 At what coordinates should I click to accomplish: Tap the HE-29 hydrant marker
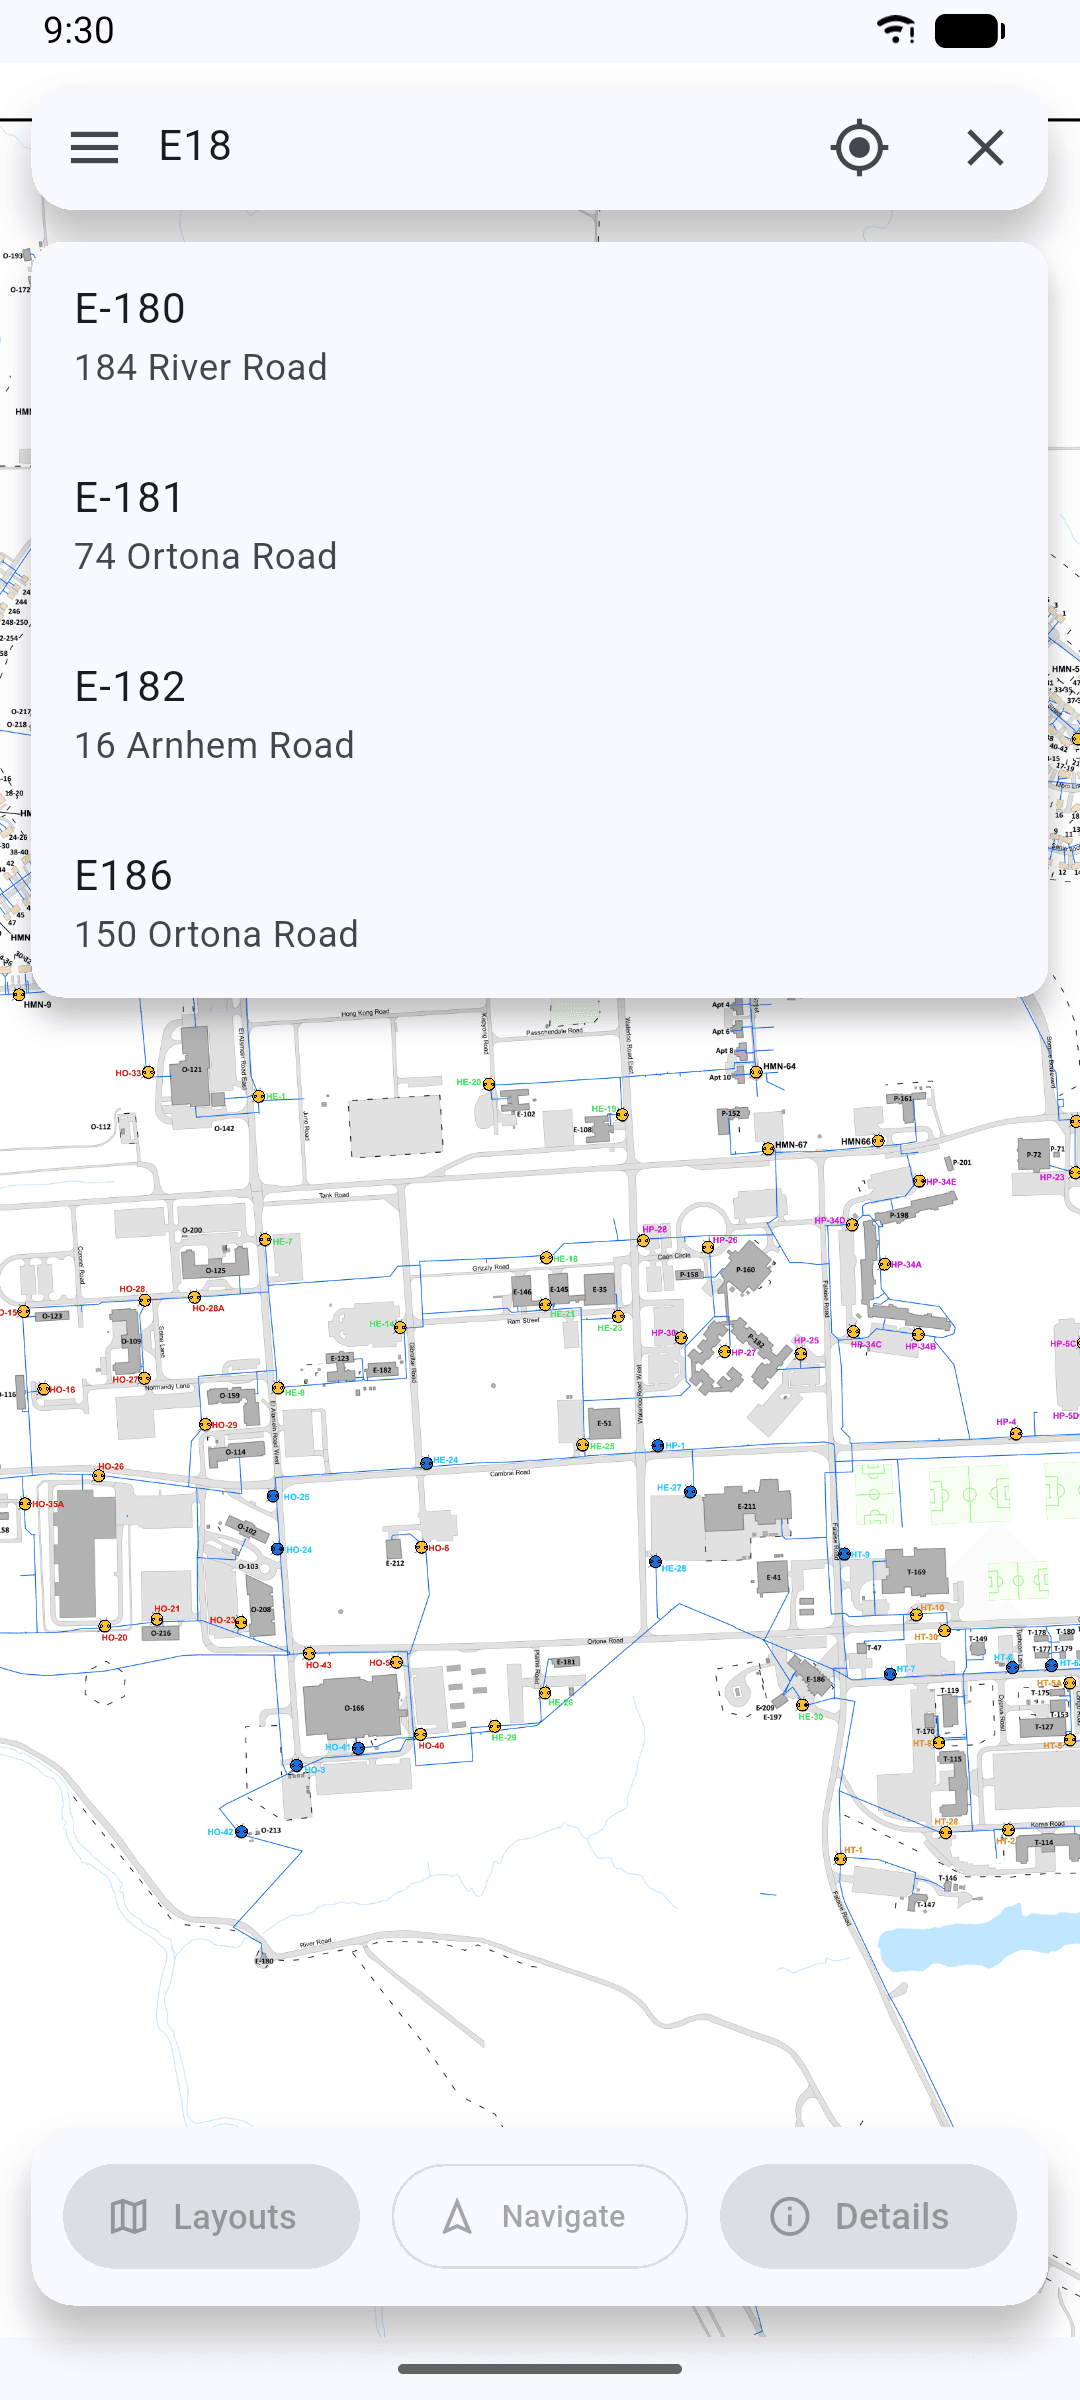pyautogui.click(x=494, y=1726)
